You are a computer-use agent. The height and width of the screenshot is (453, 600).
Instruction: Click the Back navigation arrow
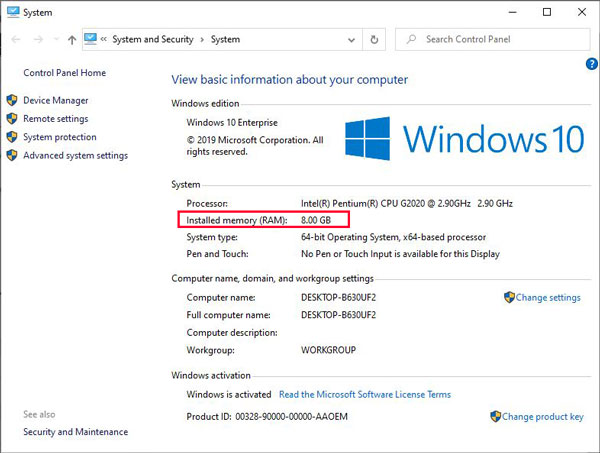16,39
